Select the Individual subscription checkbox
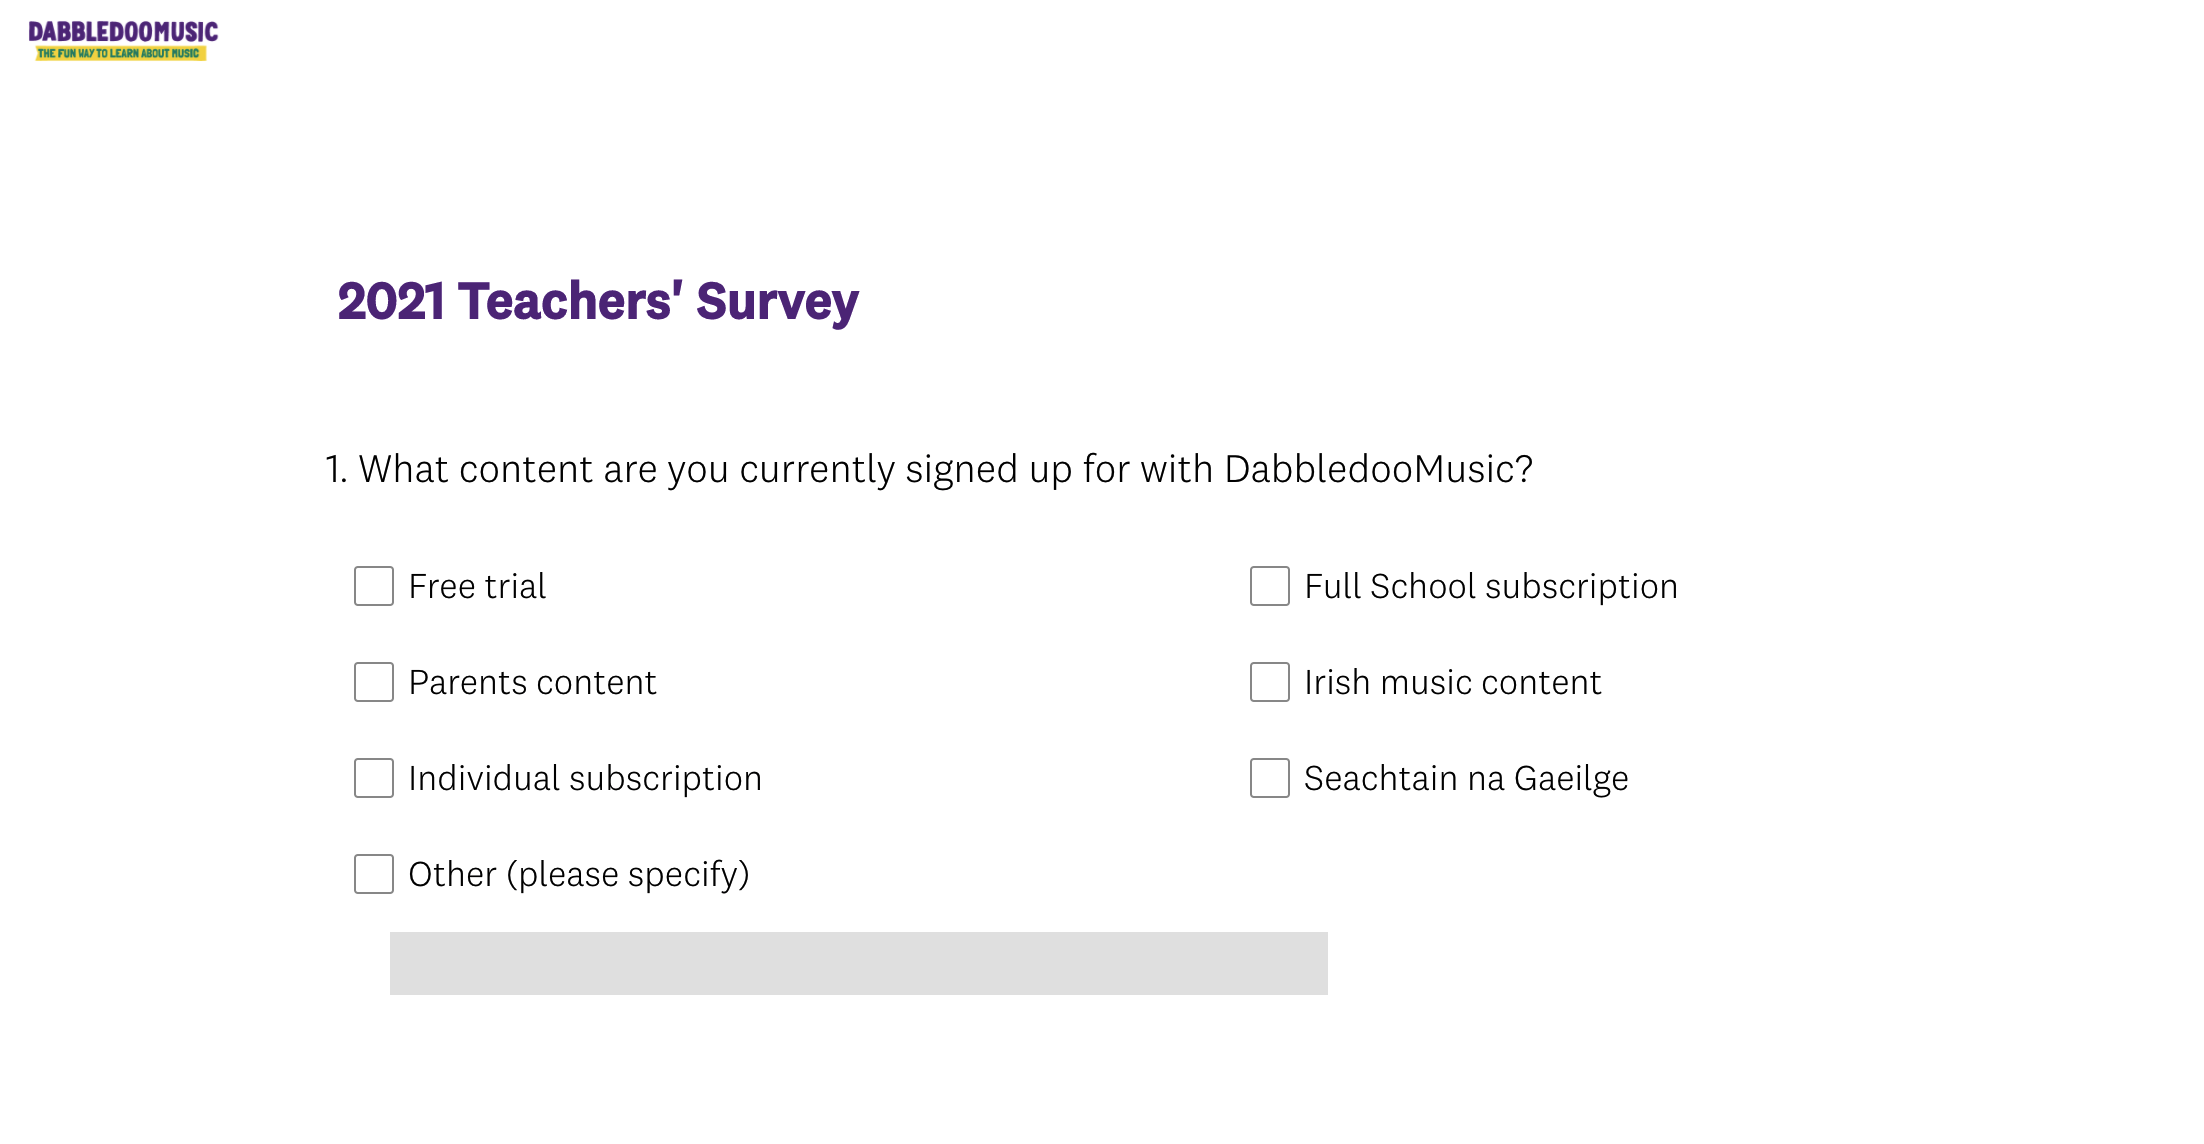2204x1144 pixels. [374, 778]
